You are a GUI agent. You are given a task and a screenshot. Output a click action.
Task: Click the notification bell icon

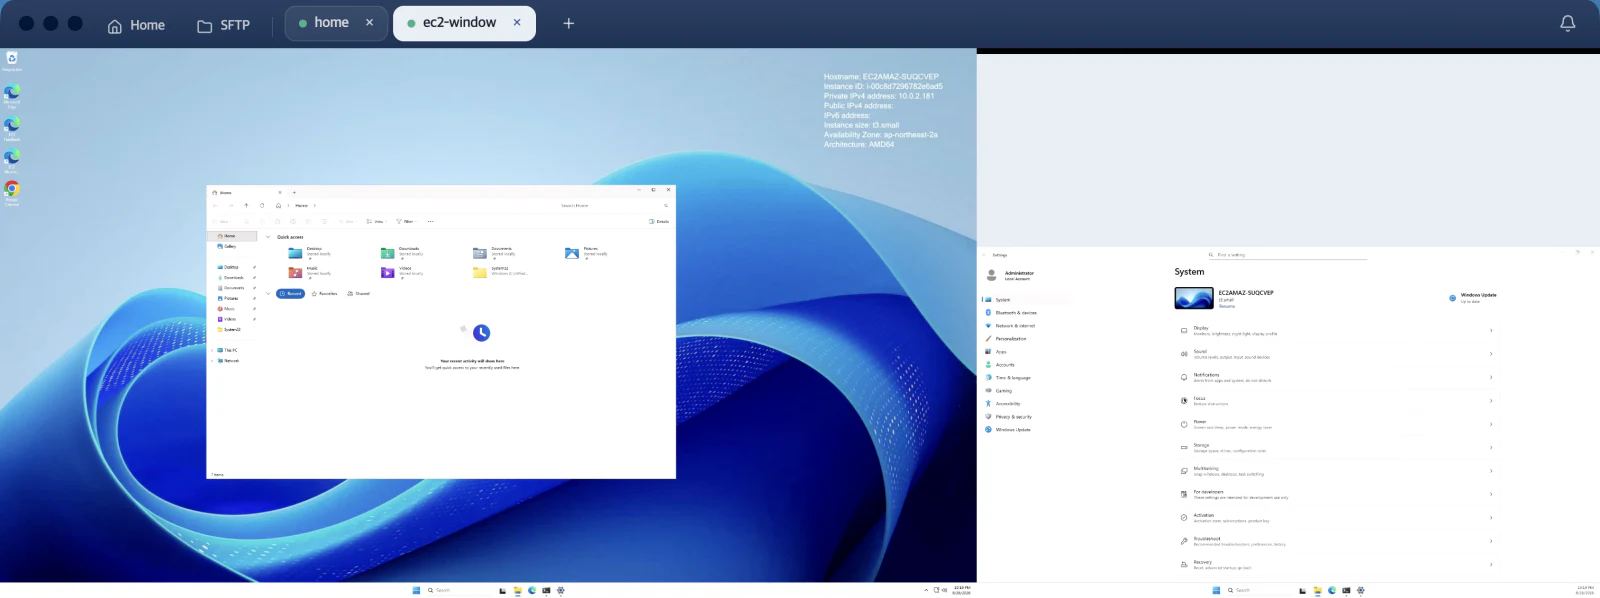(x=1567, y=23)
